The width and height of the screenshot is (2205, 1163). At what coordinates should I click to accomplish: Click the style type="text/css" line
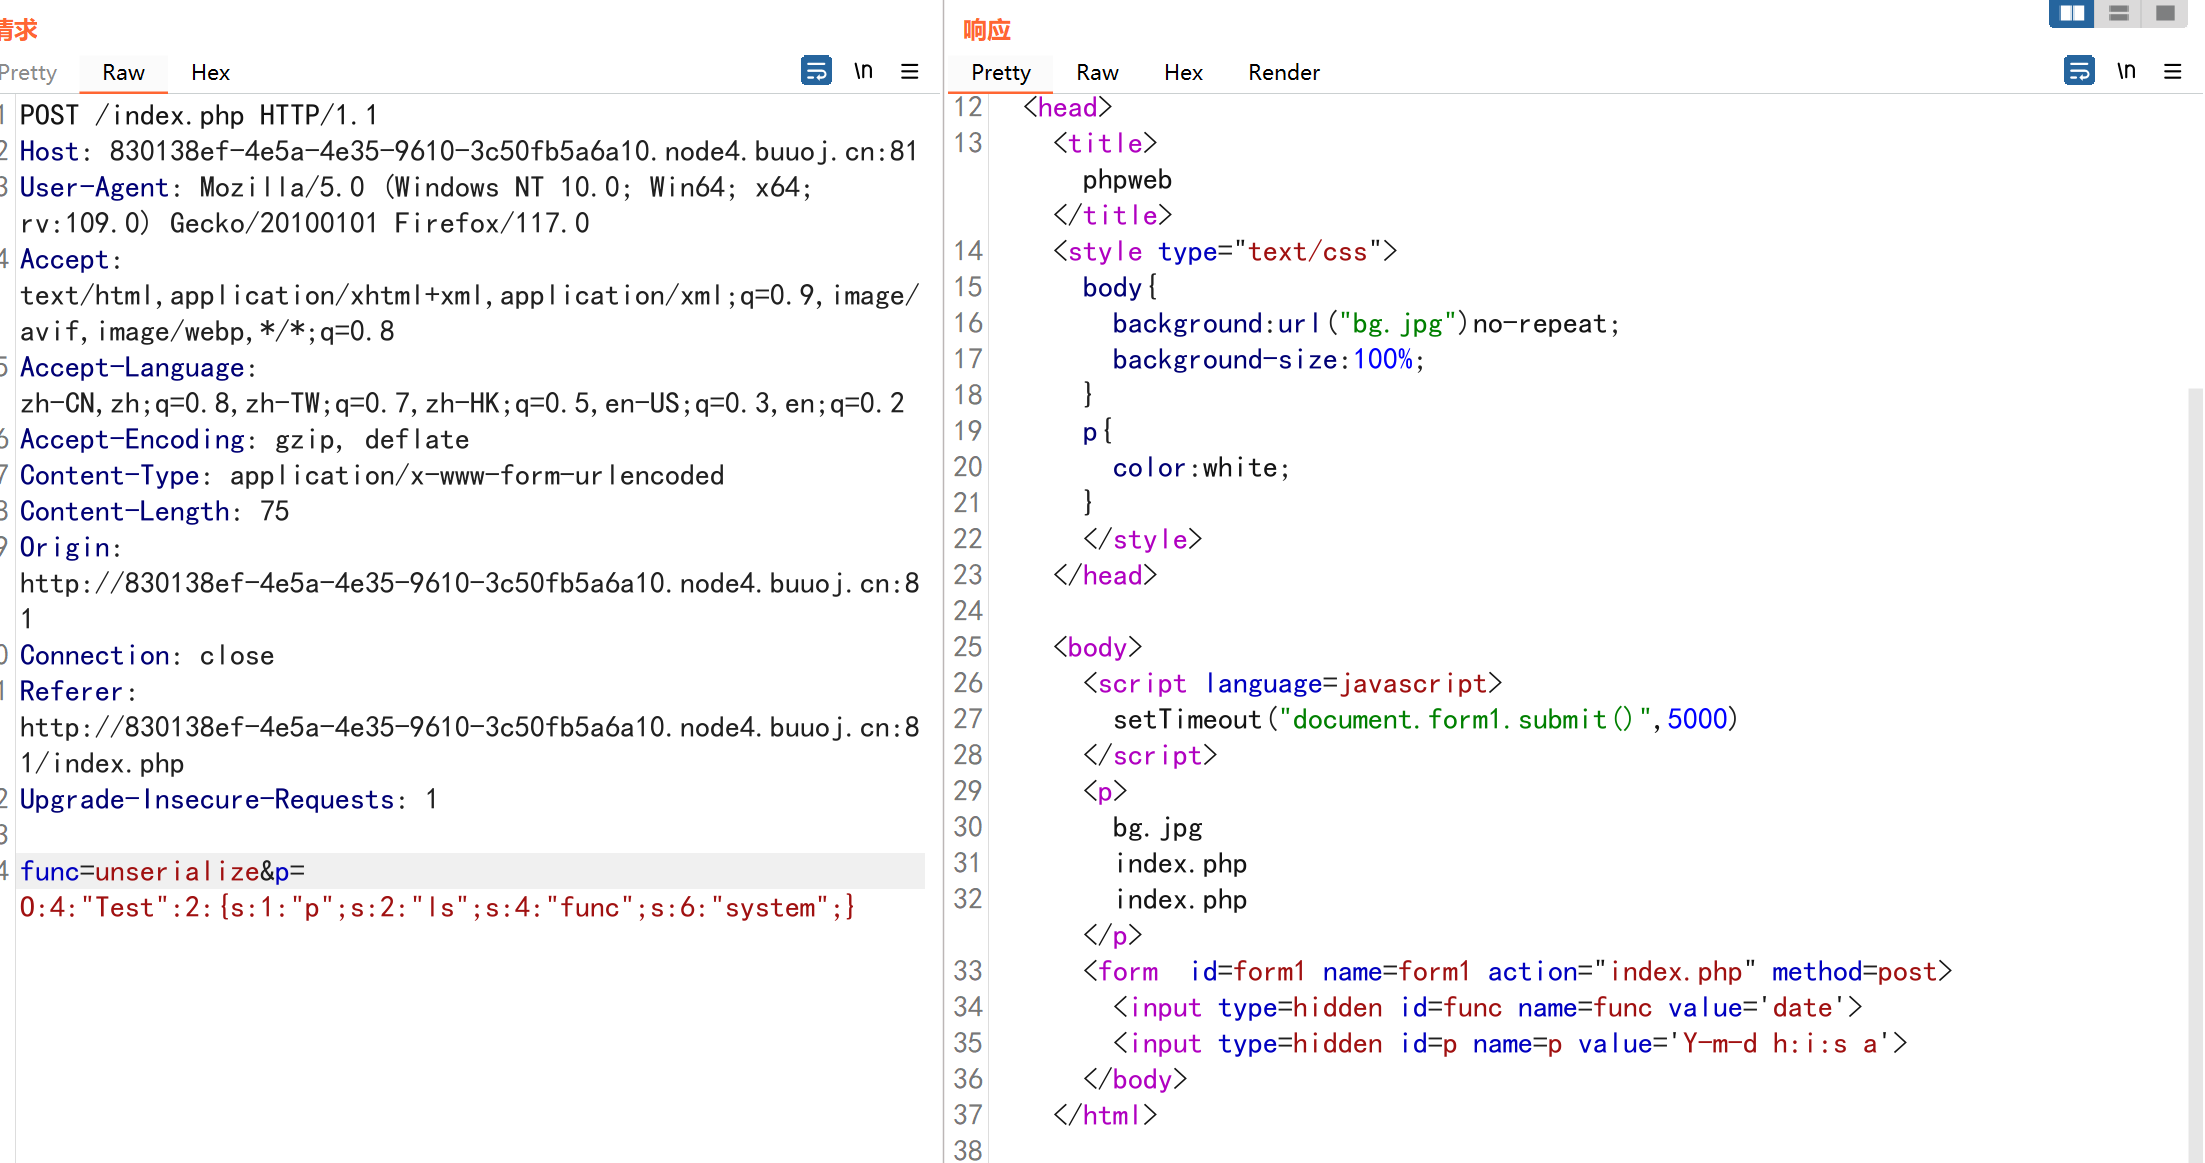coord(1225,251)
